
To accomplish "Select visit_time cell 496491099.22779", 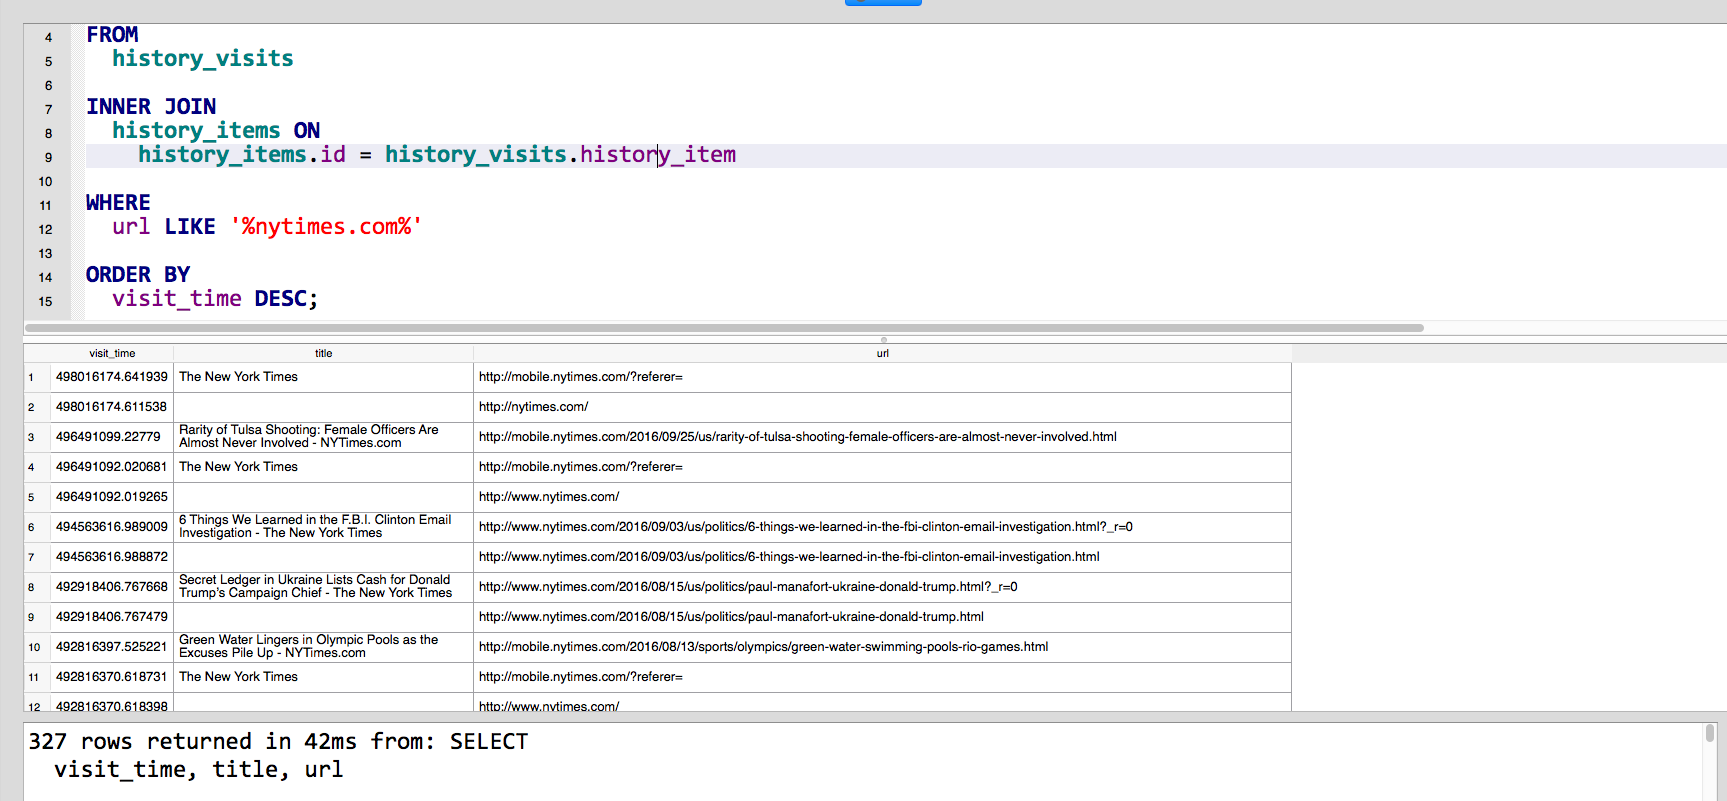I will [111, 437].
